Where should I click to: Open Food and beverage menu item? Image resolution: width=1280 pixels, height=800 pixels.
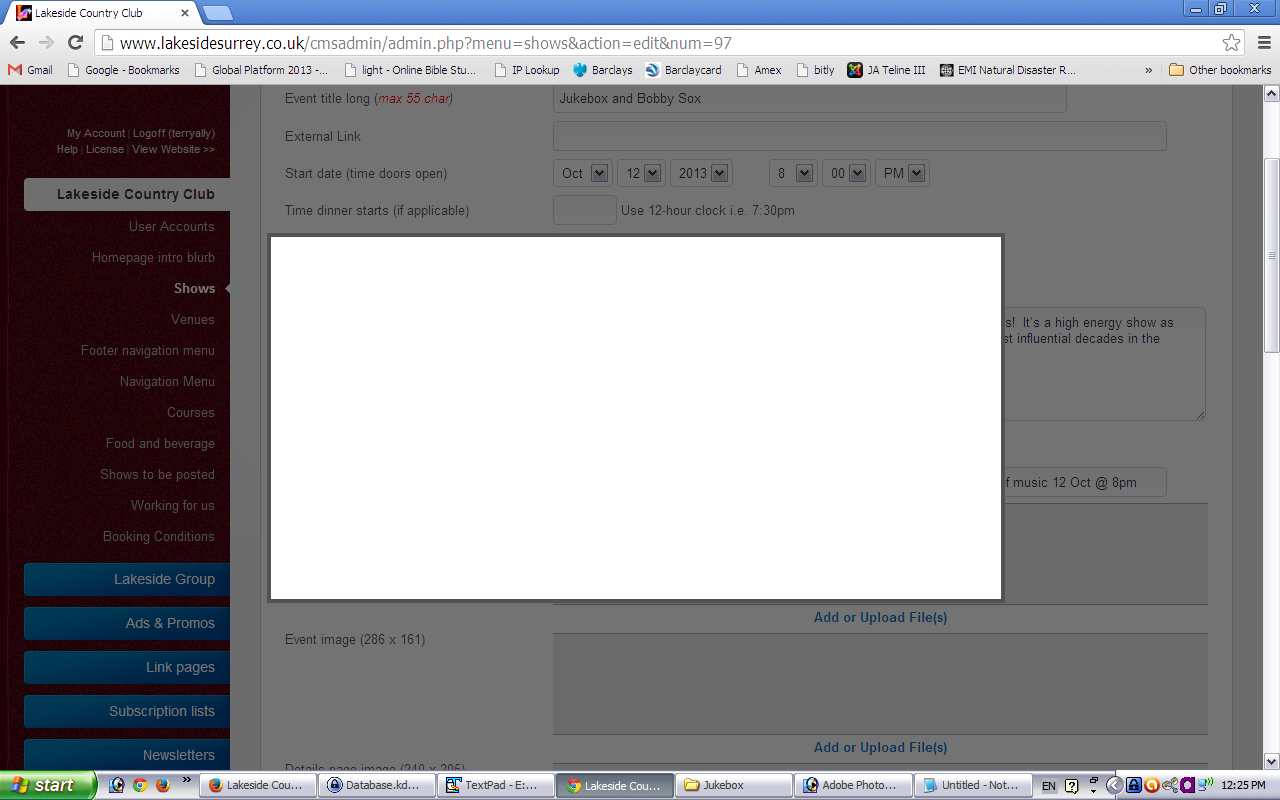pyautogui.click(x=160, y=444)
